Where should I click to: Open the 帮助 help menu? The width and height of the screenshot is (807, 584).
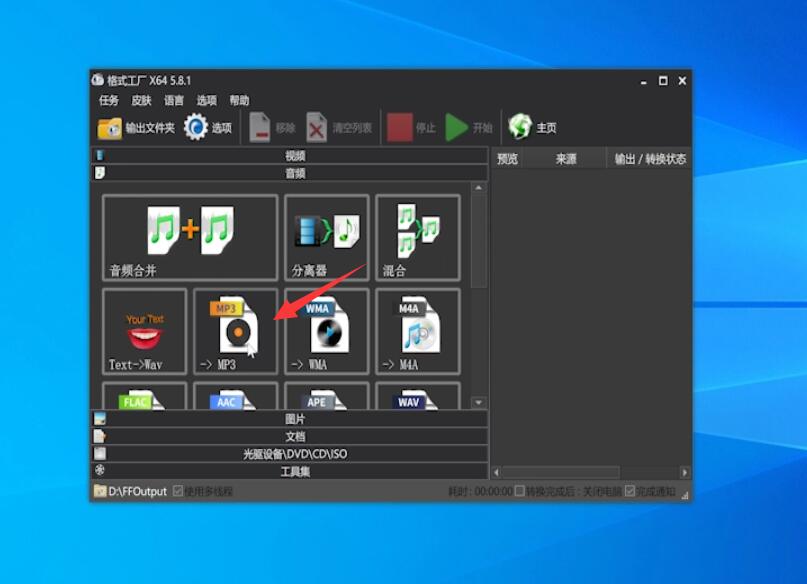(239, 100)
